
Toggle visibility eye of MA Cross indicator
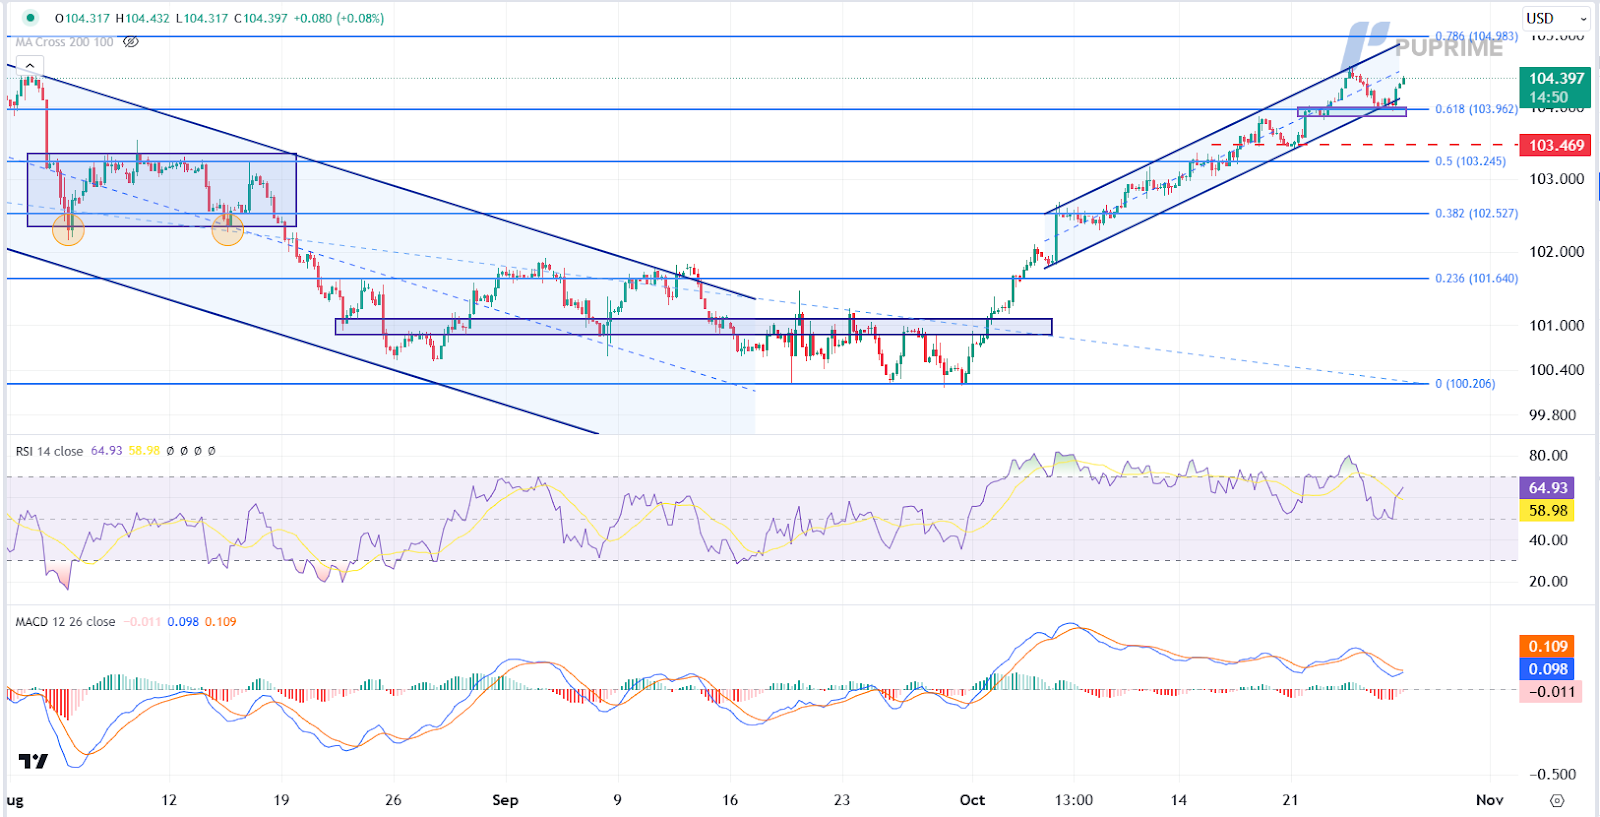(131, 42)
